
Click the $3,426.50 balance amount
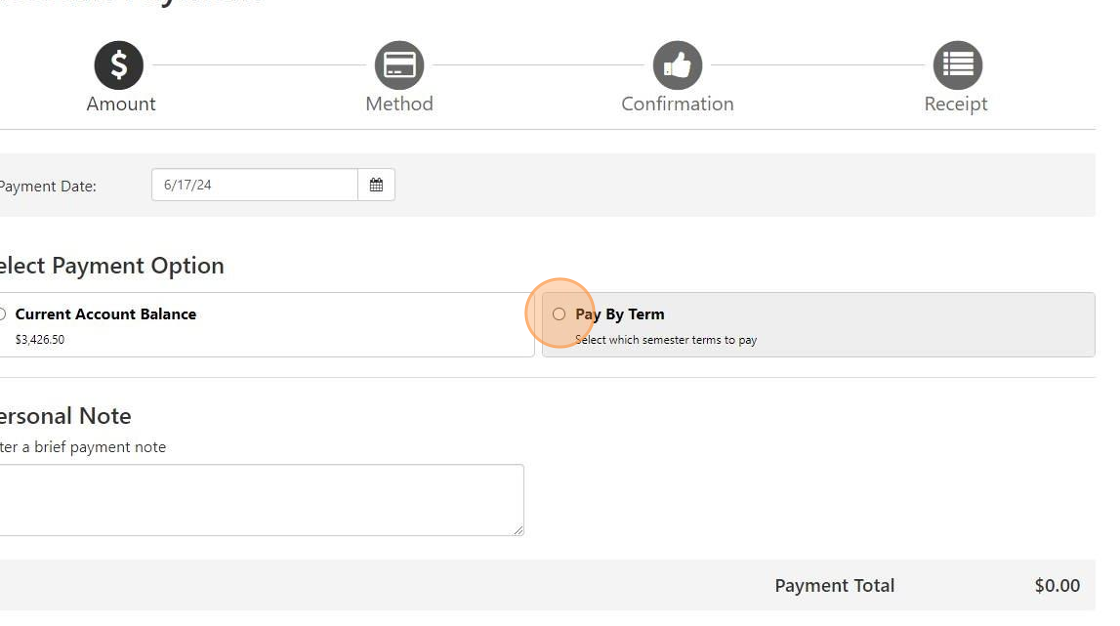coord(40,340)
